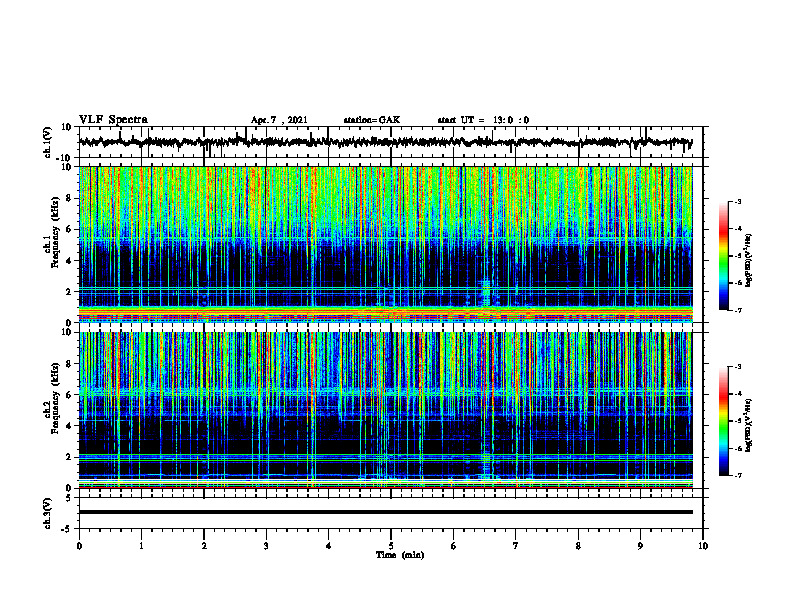Click the burst near 6.5 min in ch.1 spectrogram
Viewport: 792px width, 612px height.
click(486, 293)
